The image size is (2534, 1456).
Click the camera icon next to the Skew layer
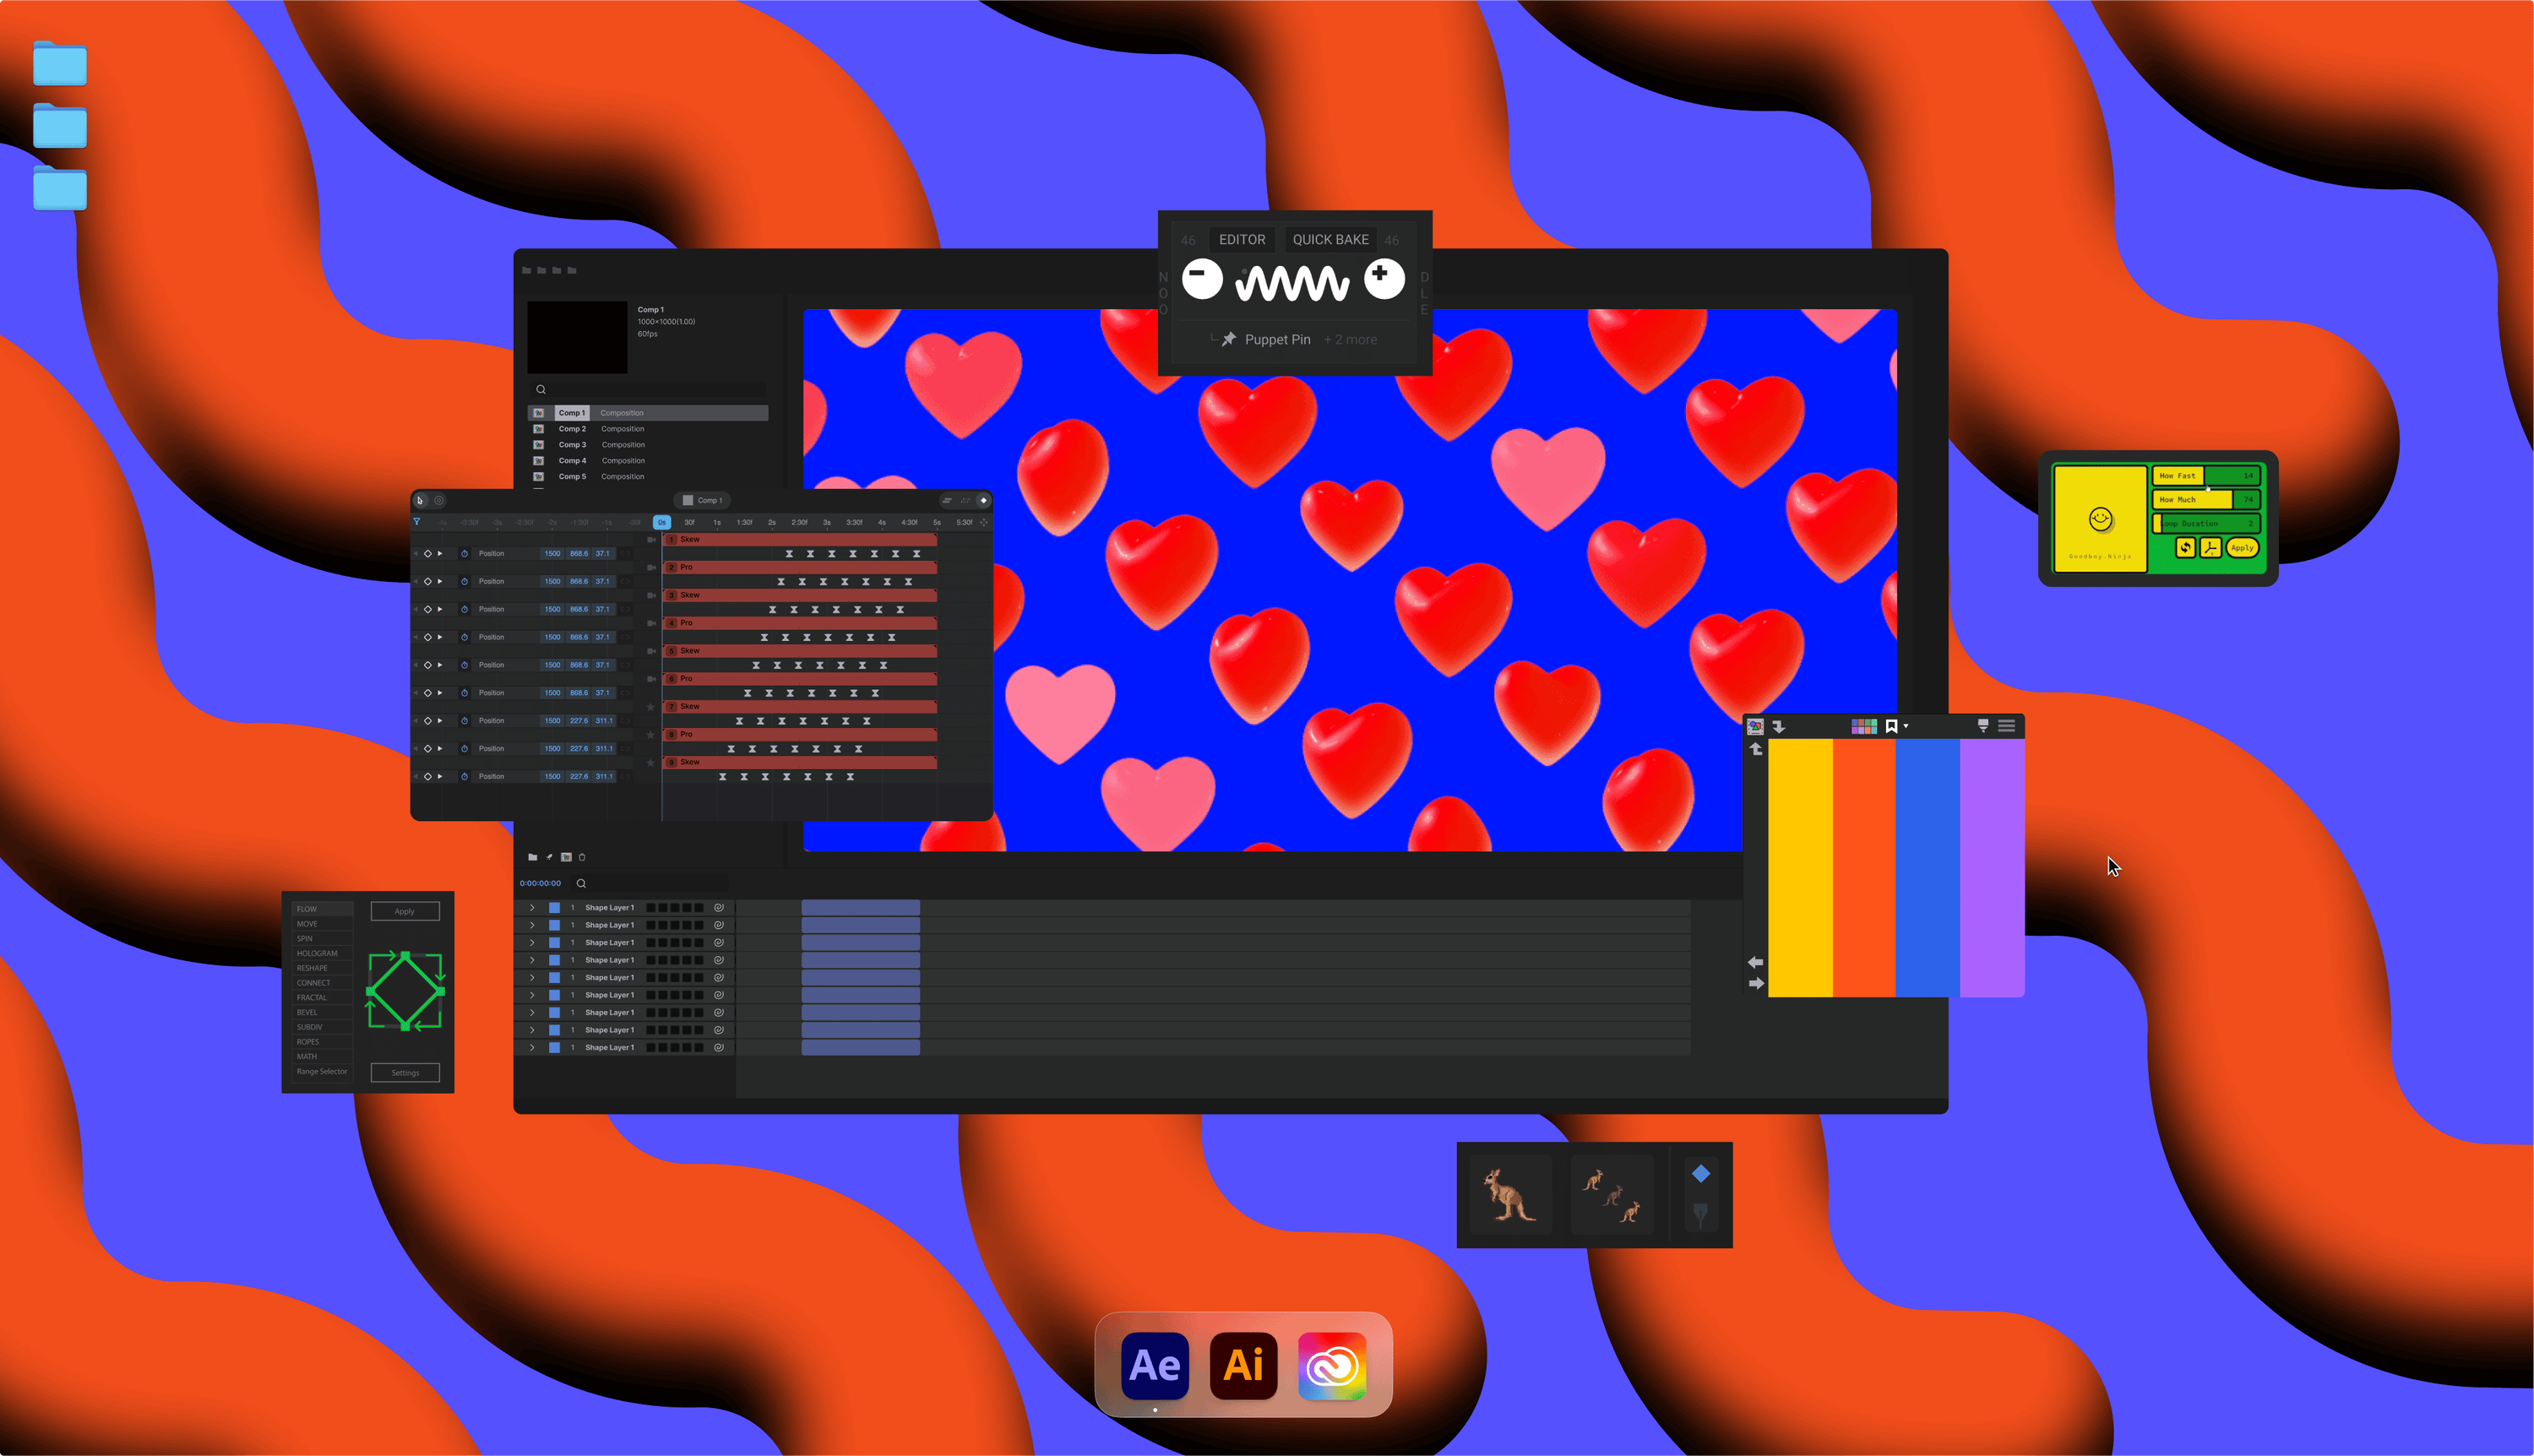click(652, 540)
